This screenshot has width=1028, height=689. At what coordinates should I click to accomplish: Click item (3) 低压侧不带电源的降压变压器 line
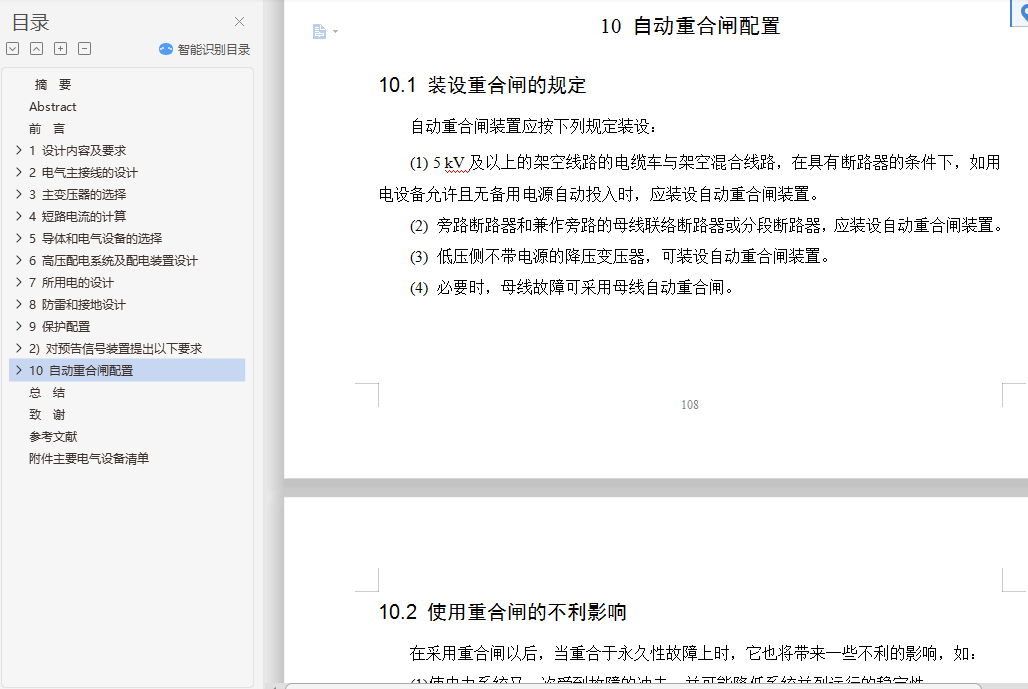click(620, 256)
